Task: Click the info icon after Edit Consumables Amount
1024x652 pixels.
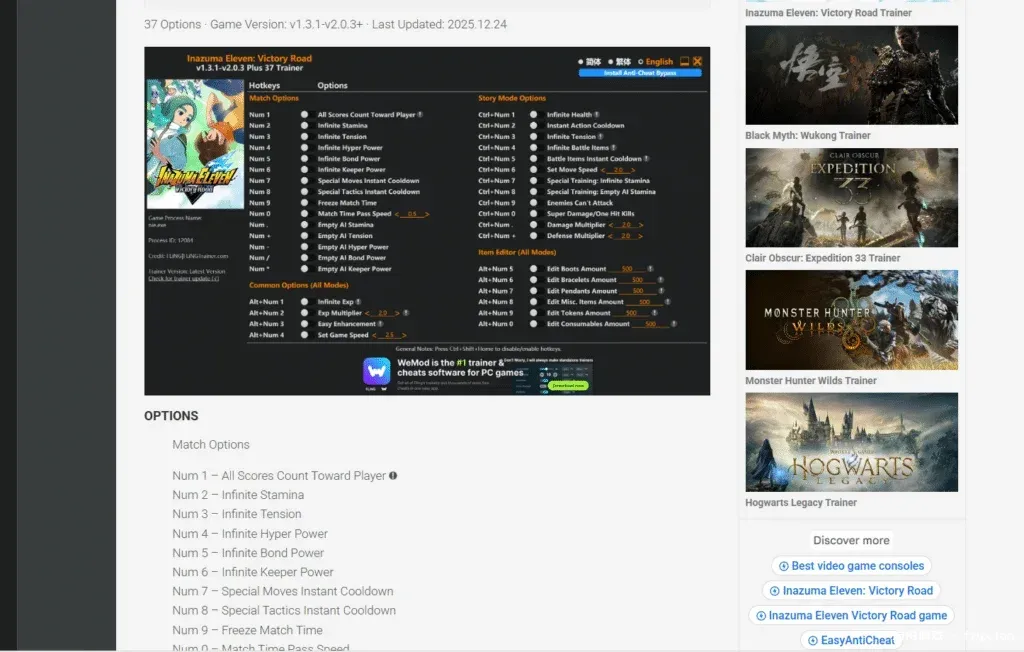Action: [673, 324]
